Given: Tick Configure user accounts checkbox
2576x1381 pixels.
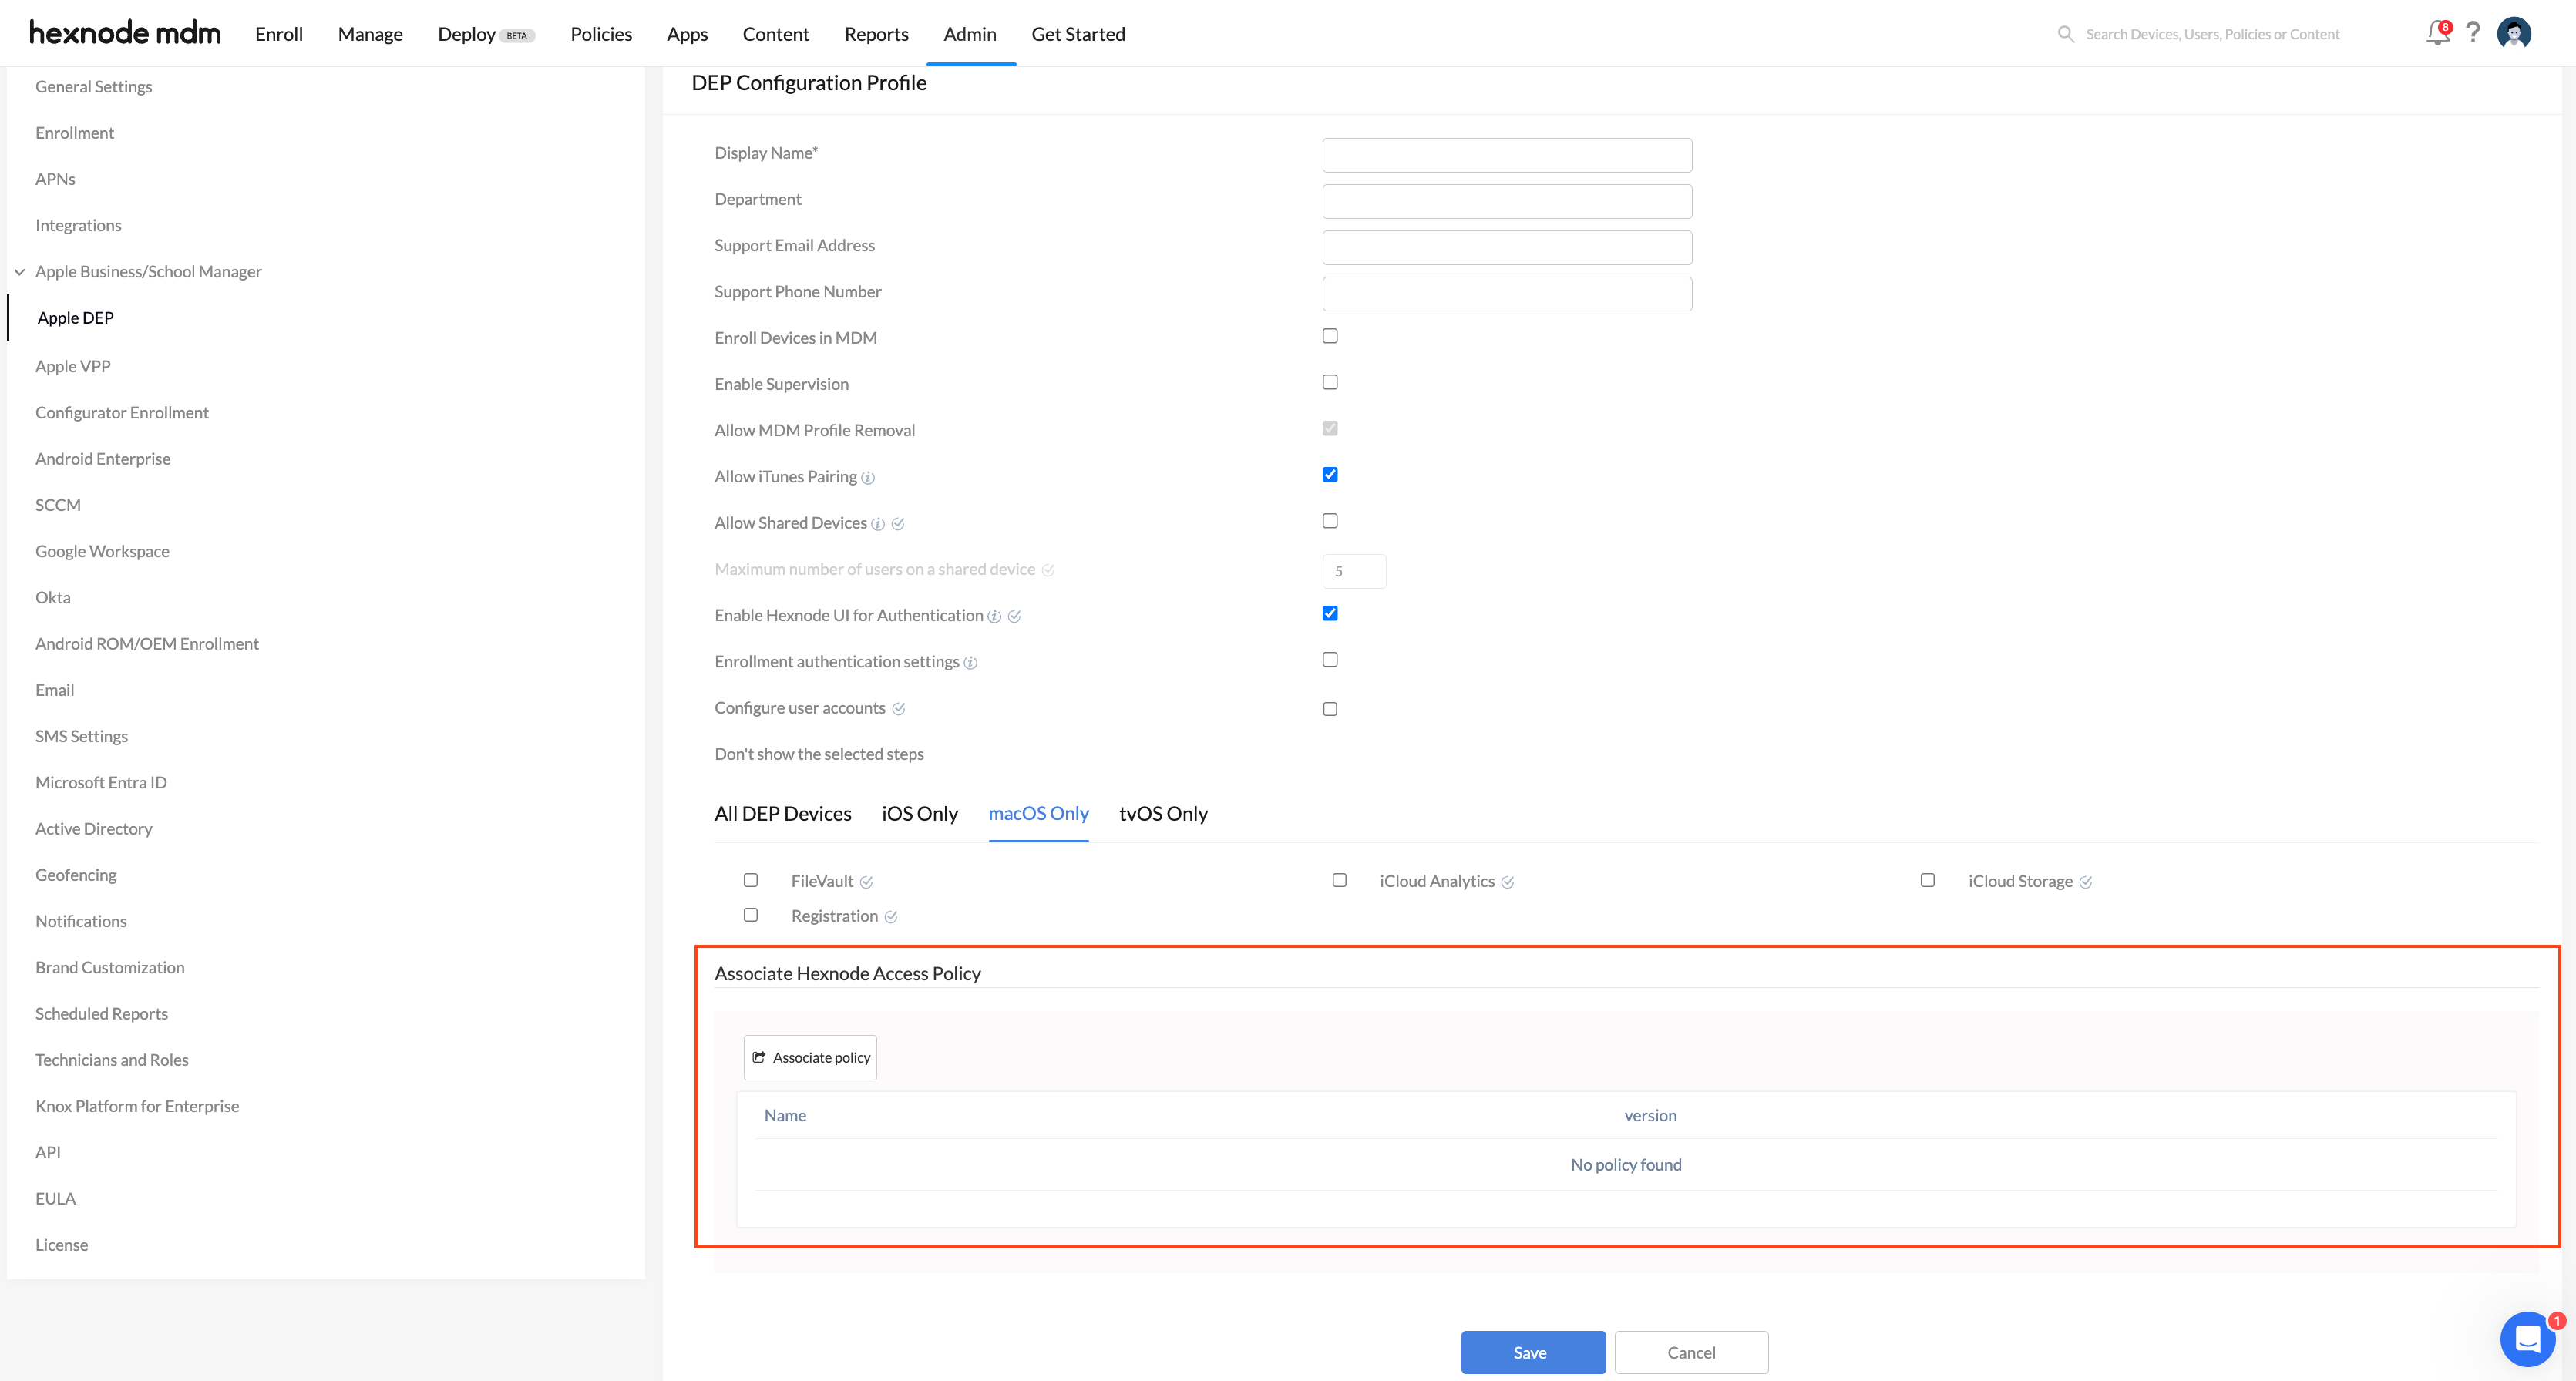Looking at the screenshot, I should [x=1330, y=709].
